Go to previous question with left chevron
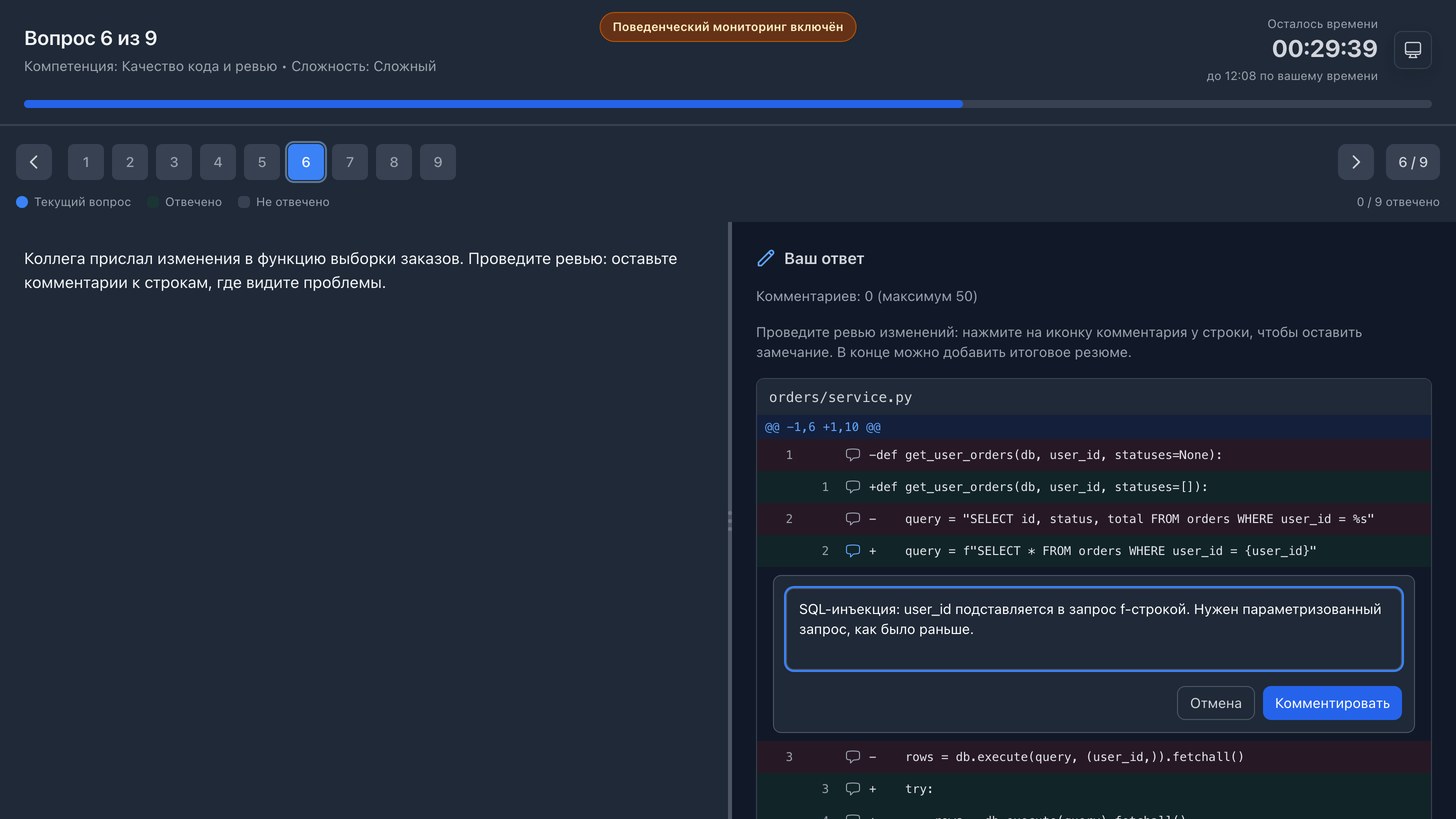Image resolution: width=1456 pixels, height=819 pixels. coord(34,162)
